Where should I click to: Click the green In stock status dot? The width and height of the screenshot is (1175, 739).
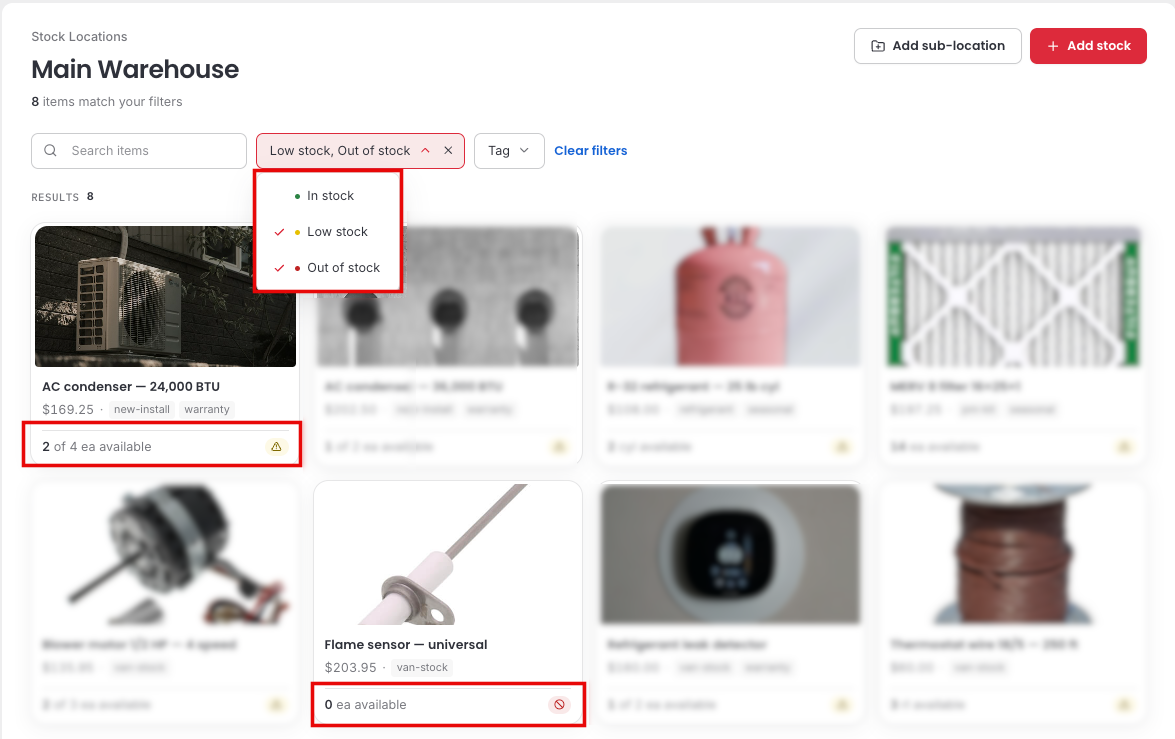click(x=297, y=196)
